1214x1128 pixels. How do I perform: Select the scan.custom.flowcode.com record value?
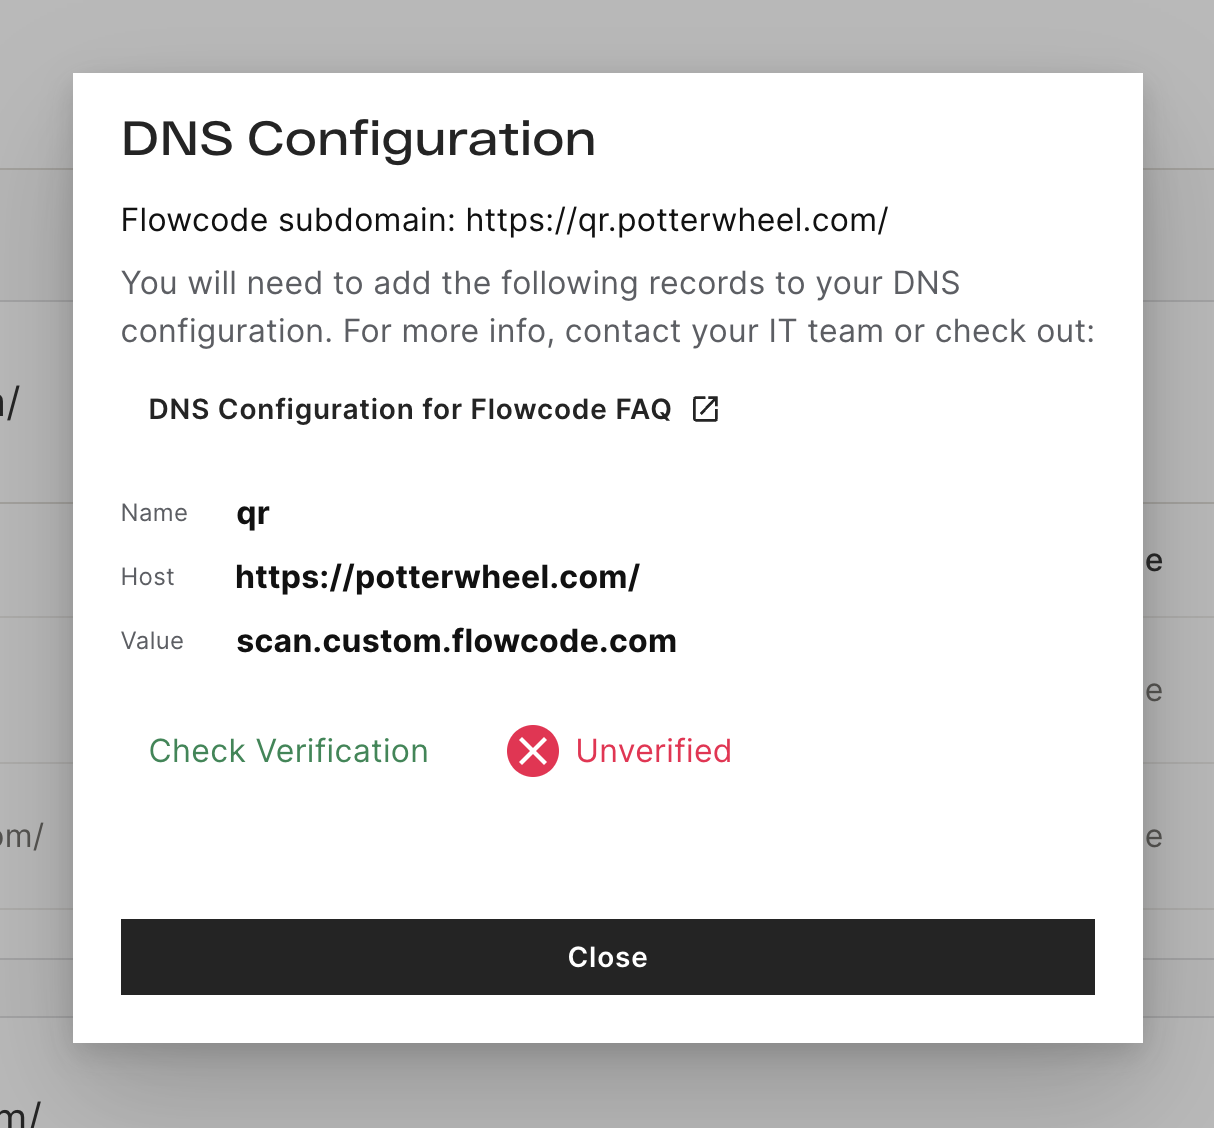pos(456,641)
